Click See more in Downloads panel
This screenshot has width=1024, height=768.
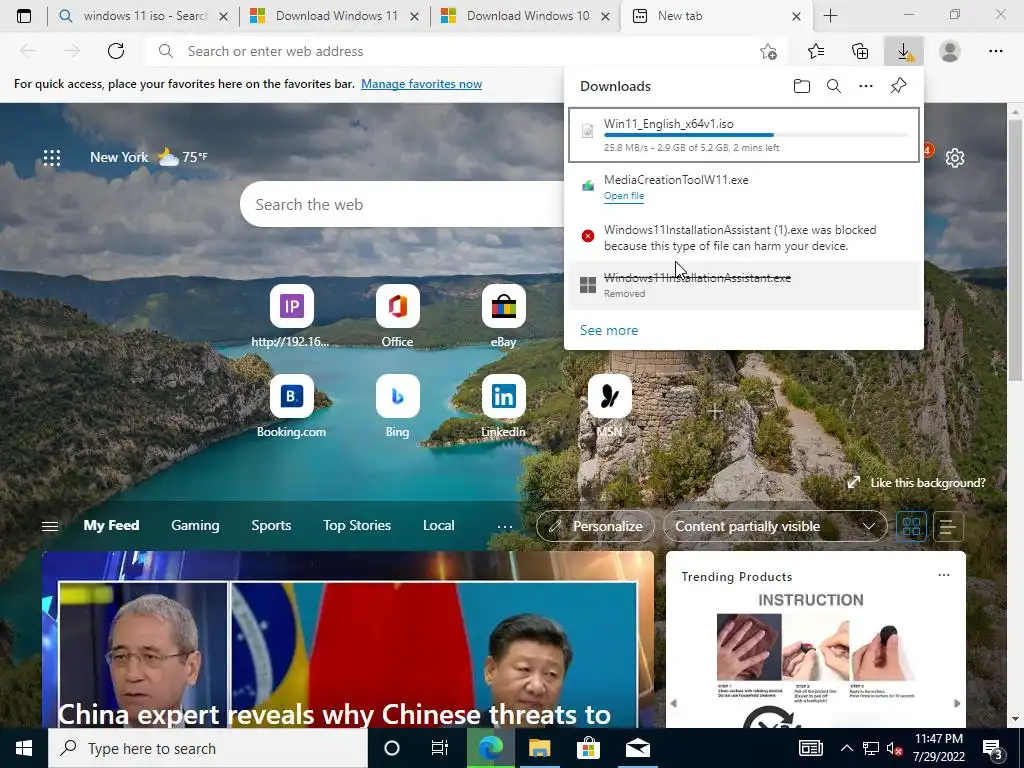pos(609,330)
